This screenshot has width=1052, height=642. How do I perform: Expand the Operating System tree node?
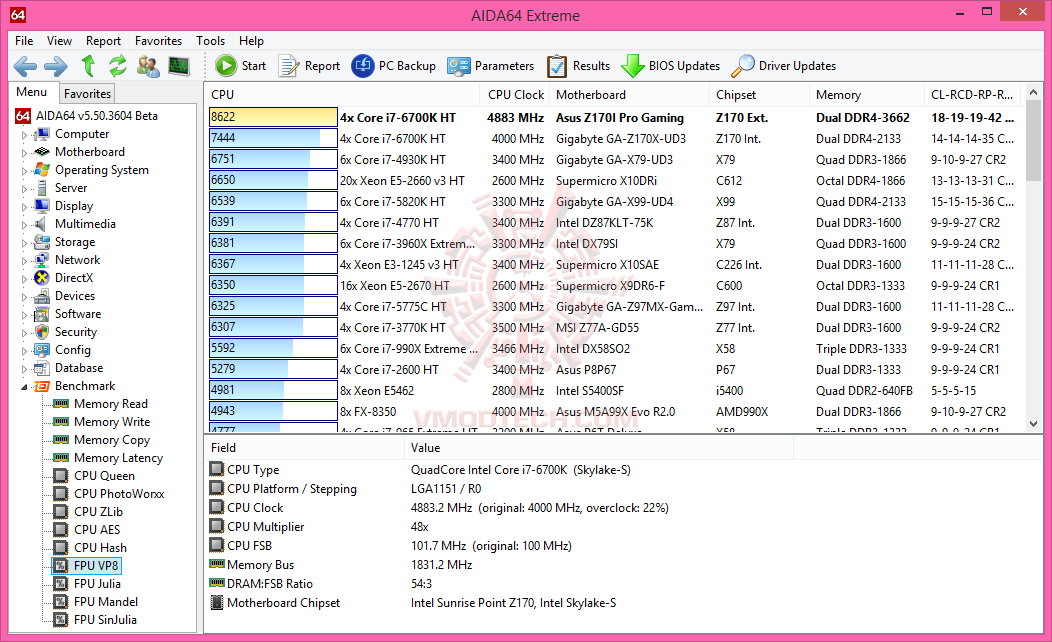tap(24, 171)
